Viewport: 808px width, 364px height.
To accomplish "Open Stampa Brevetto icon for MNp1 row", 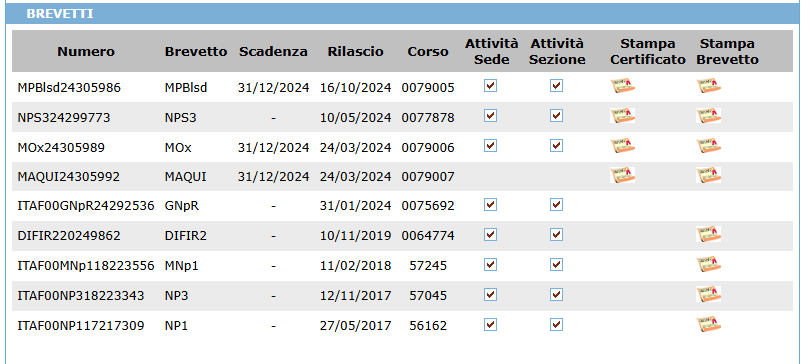I will [709, 264].
